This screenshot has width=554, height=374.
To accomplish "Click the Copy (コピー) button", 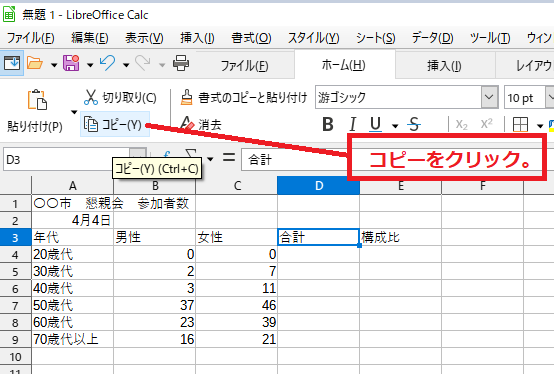I will tap(115, 124).
